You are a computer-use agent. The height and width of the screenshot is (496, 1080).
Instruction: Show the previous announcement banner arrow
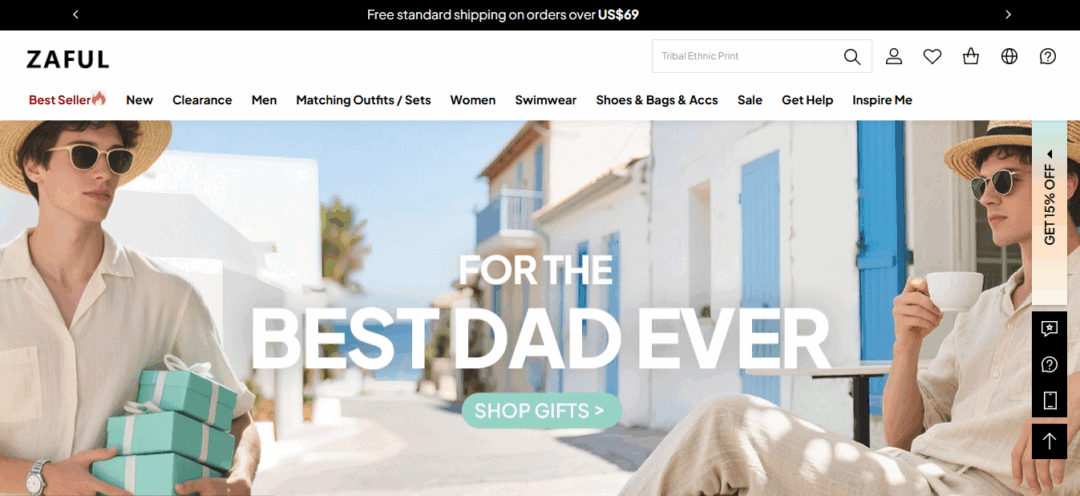click(x=76, y=14)
